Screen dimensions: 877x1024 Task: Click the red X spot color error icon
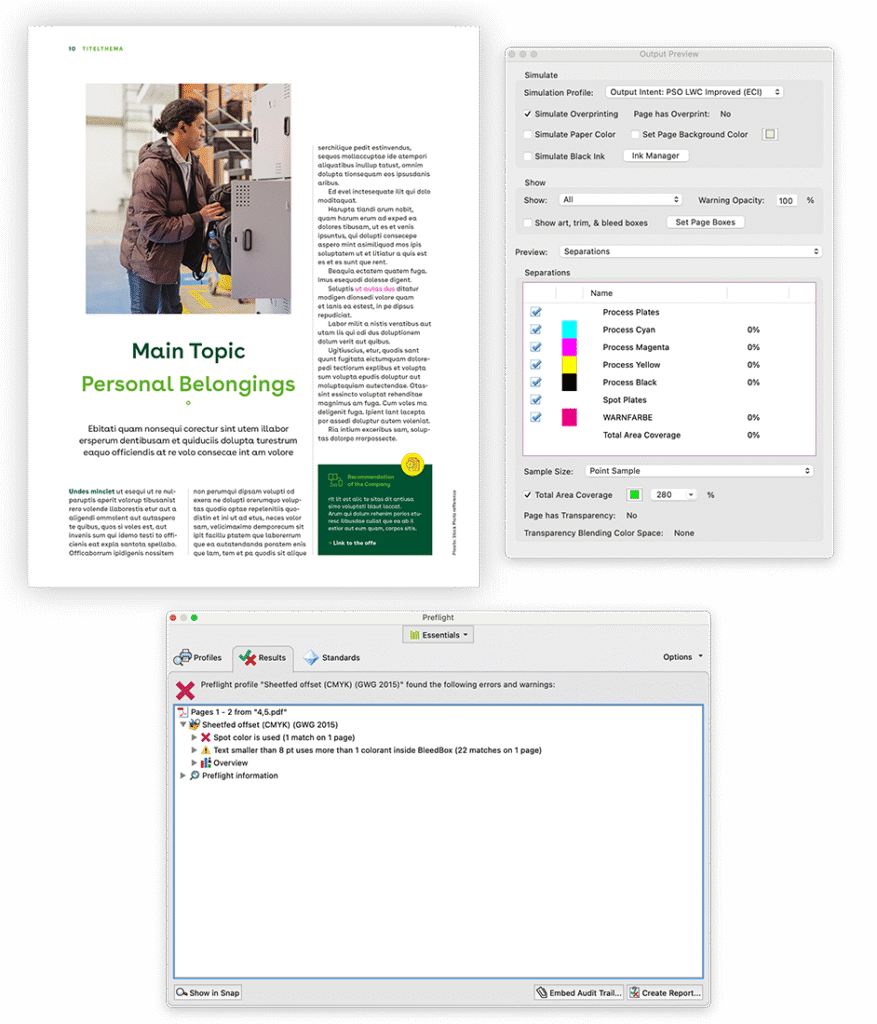click(206, 737)
